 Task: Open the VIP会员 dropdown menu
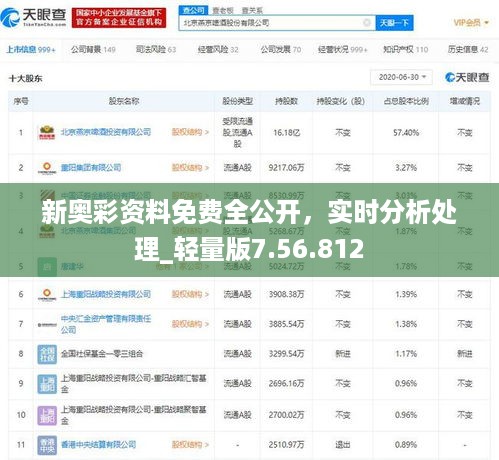[471, 23]
